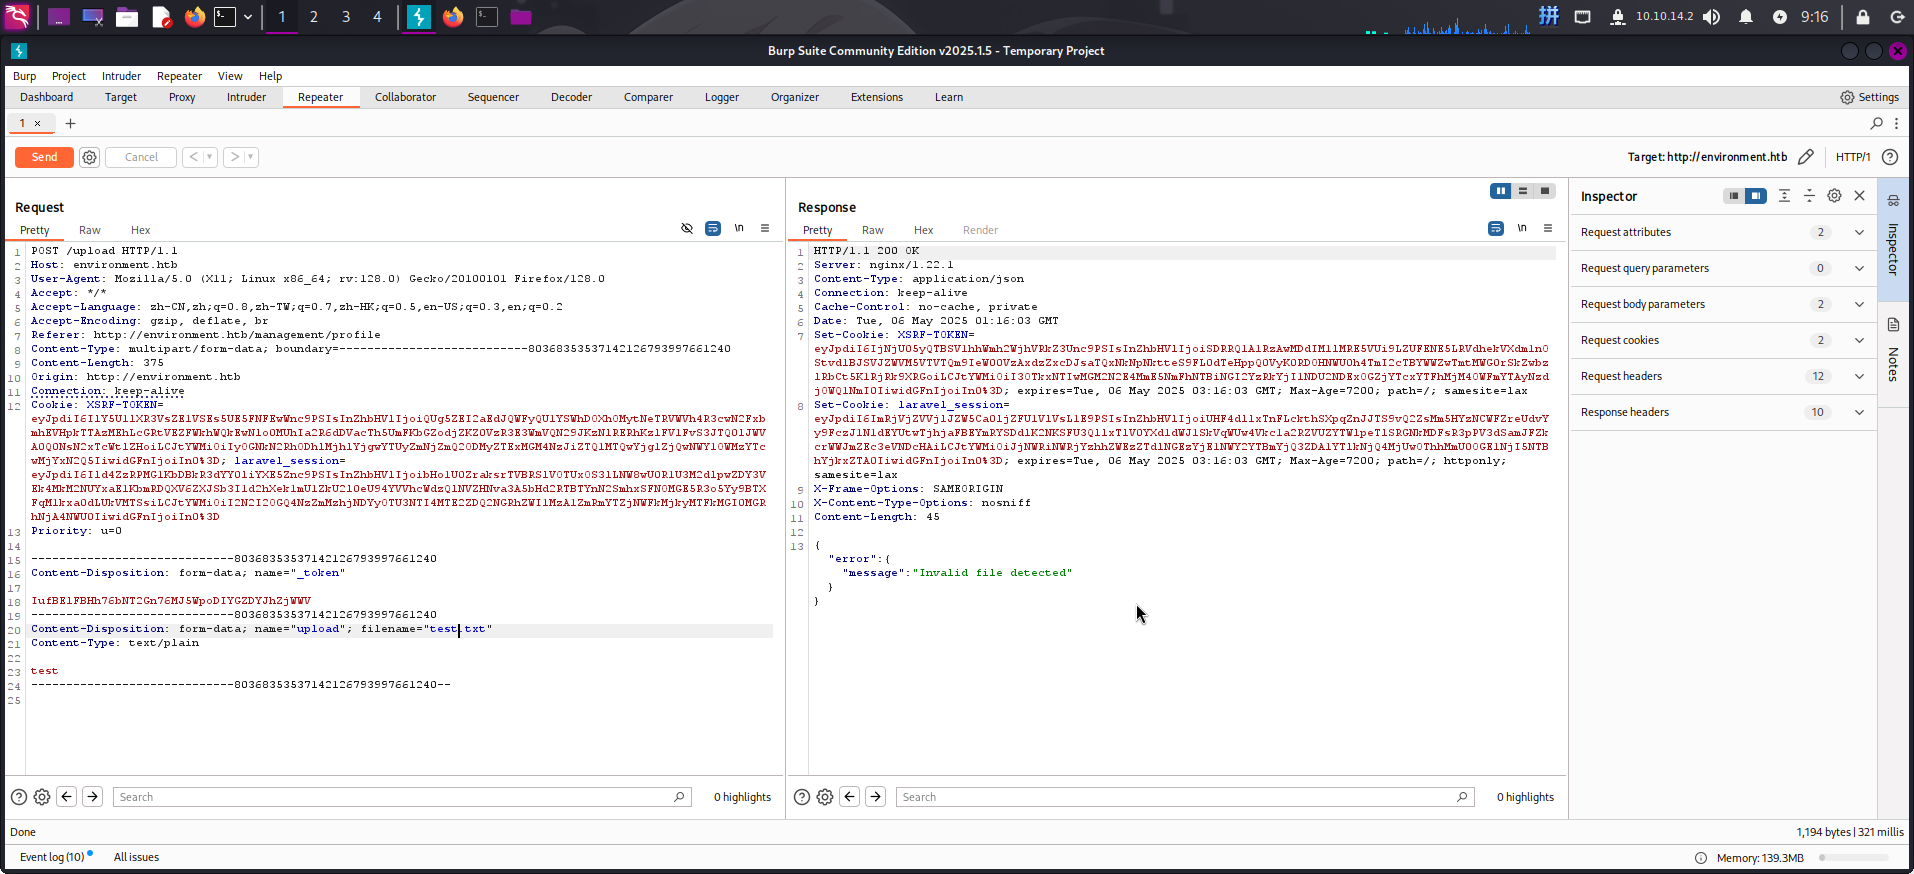Switch Request view to Raw
The width and height of the screenshot is (1914, 874).
pos(90,230)
